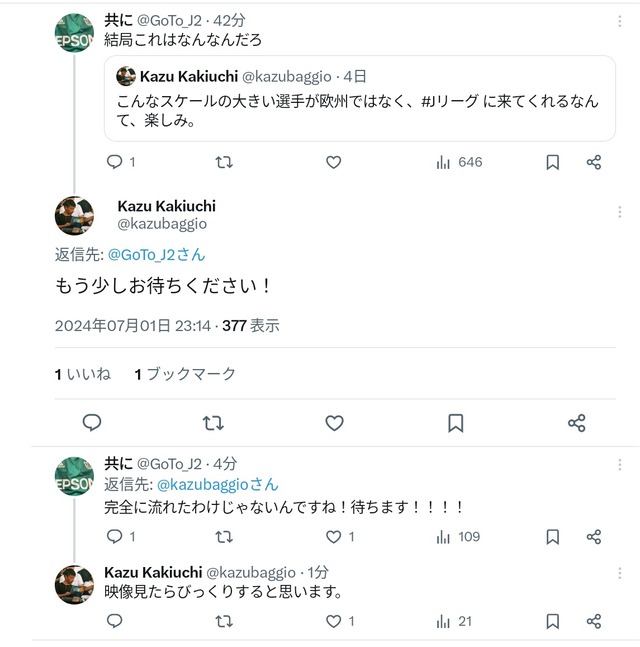Like the main tweet もう少しお待ちください
The image size is (640, 647).
[334, 423]
